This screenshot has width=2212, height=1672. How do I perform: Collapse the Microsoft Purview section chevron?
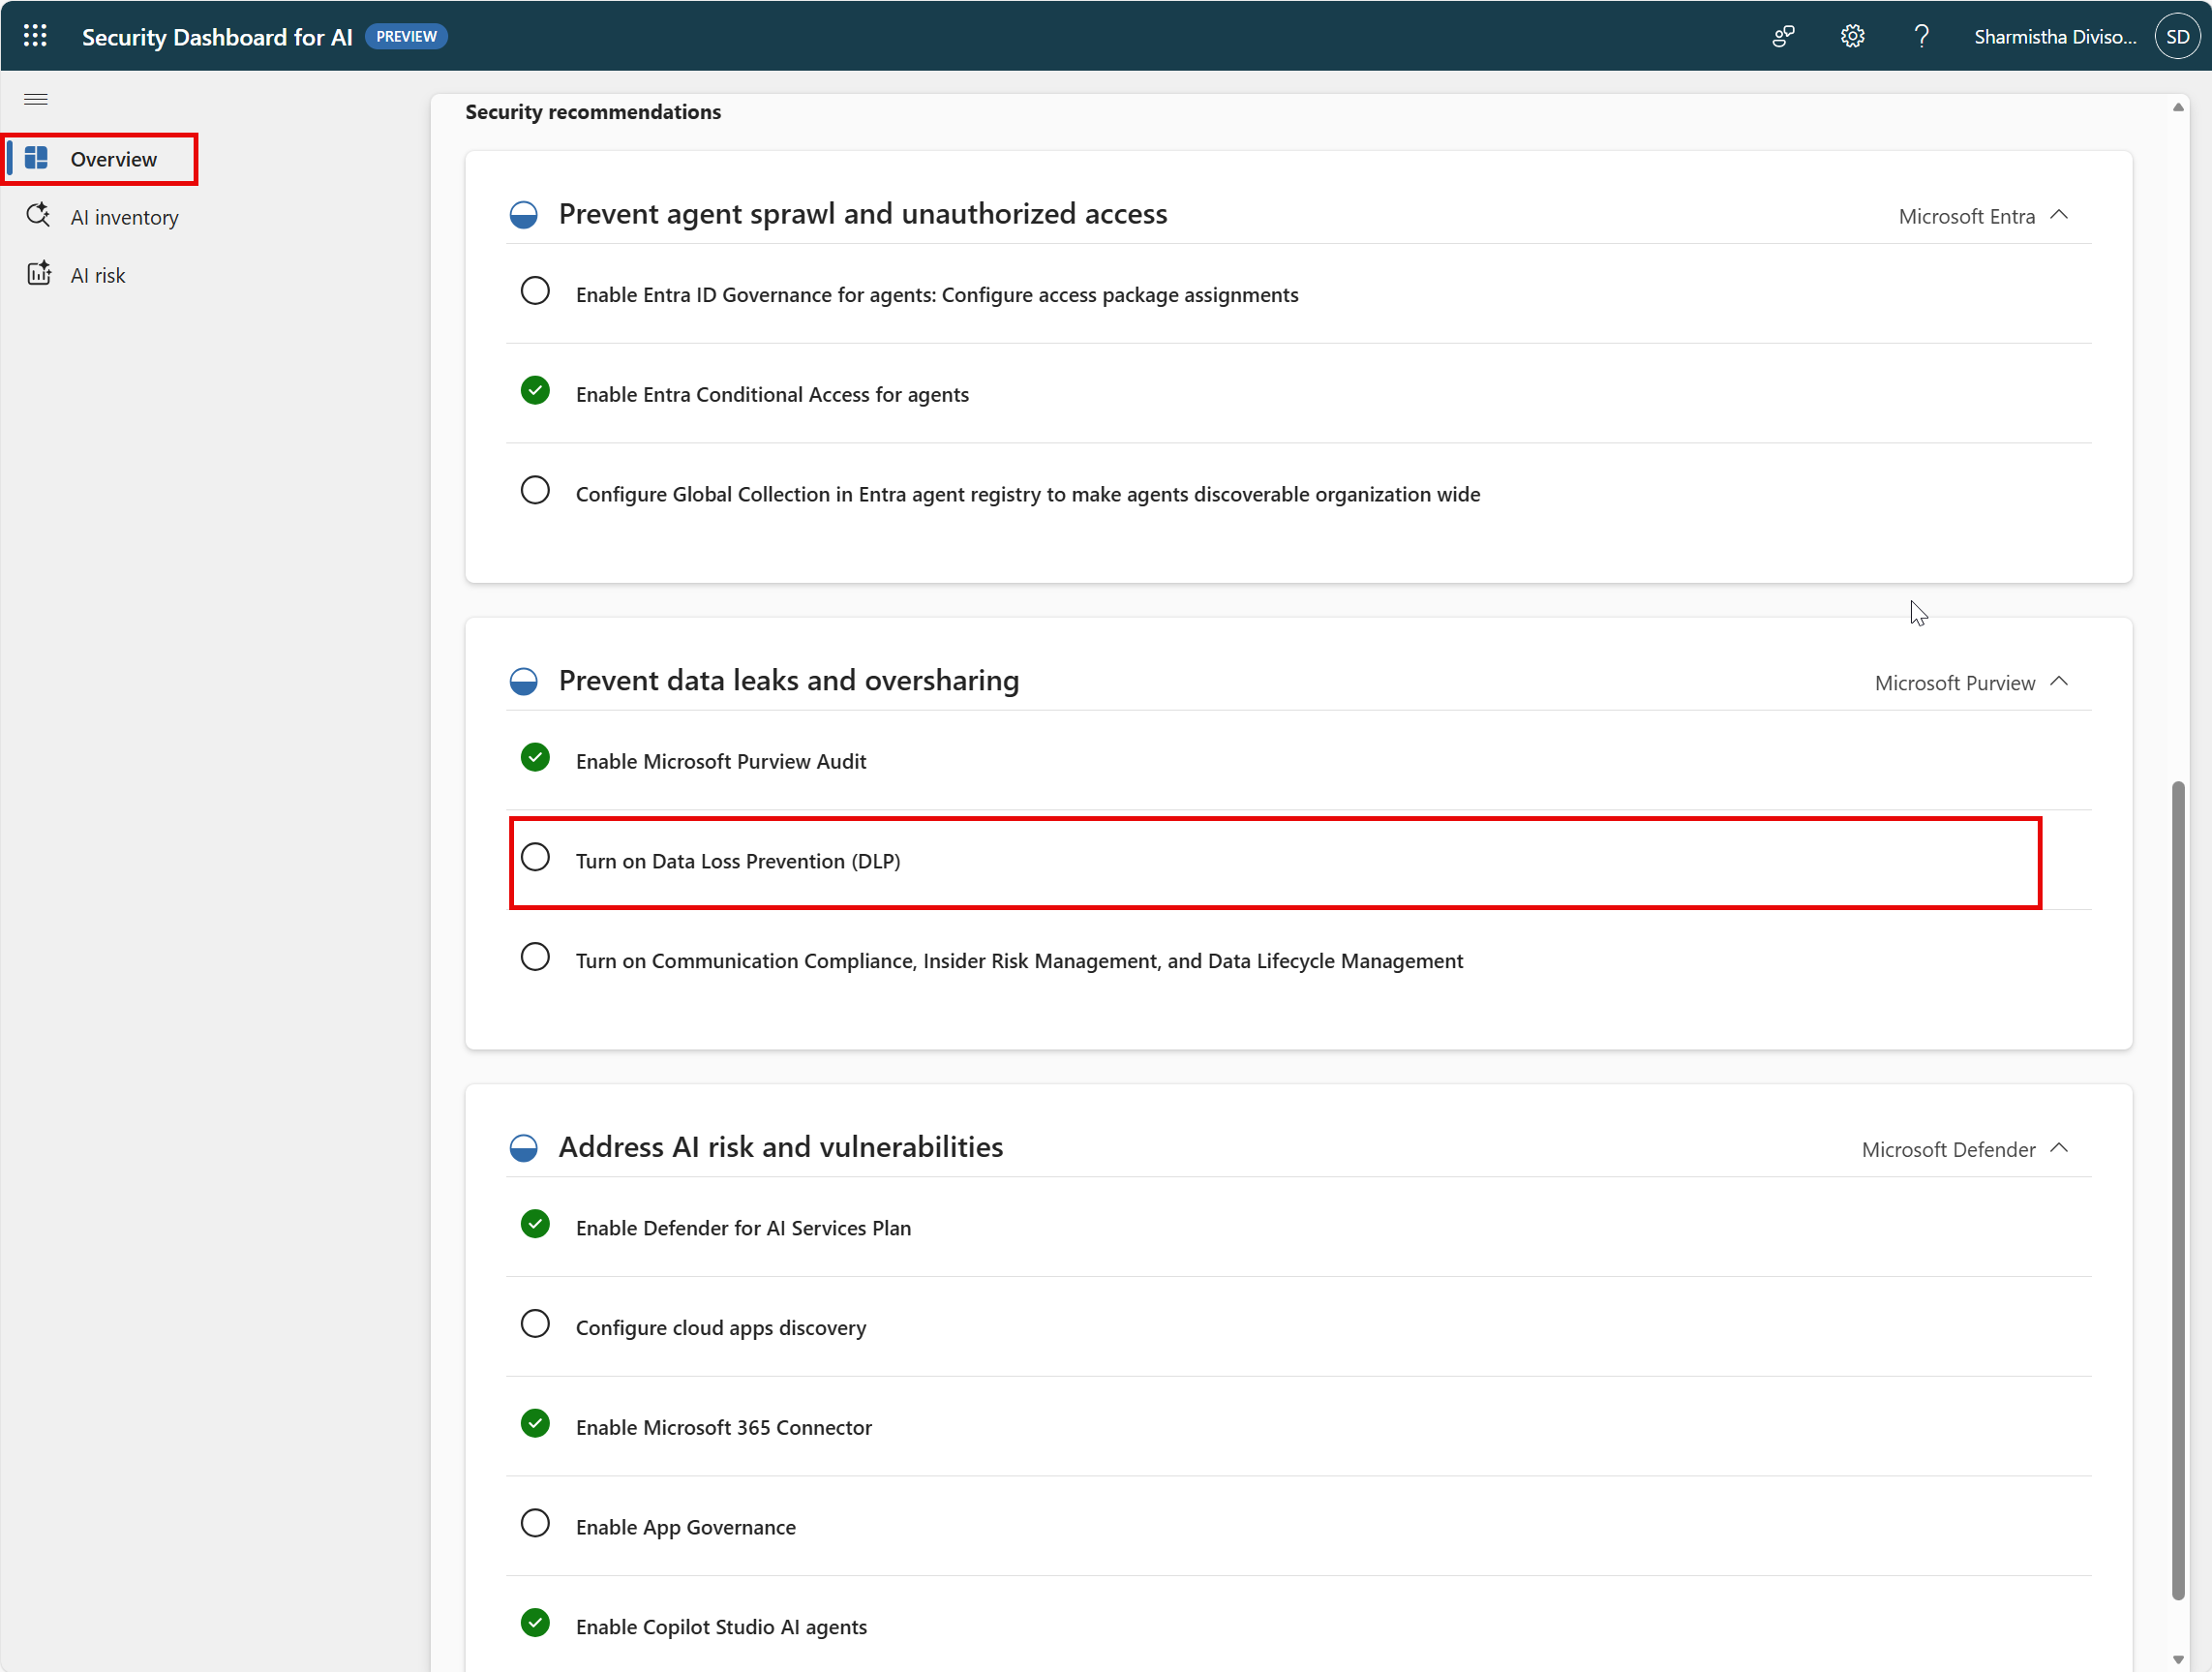pyautogui.click(x=2059, y=681)
